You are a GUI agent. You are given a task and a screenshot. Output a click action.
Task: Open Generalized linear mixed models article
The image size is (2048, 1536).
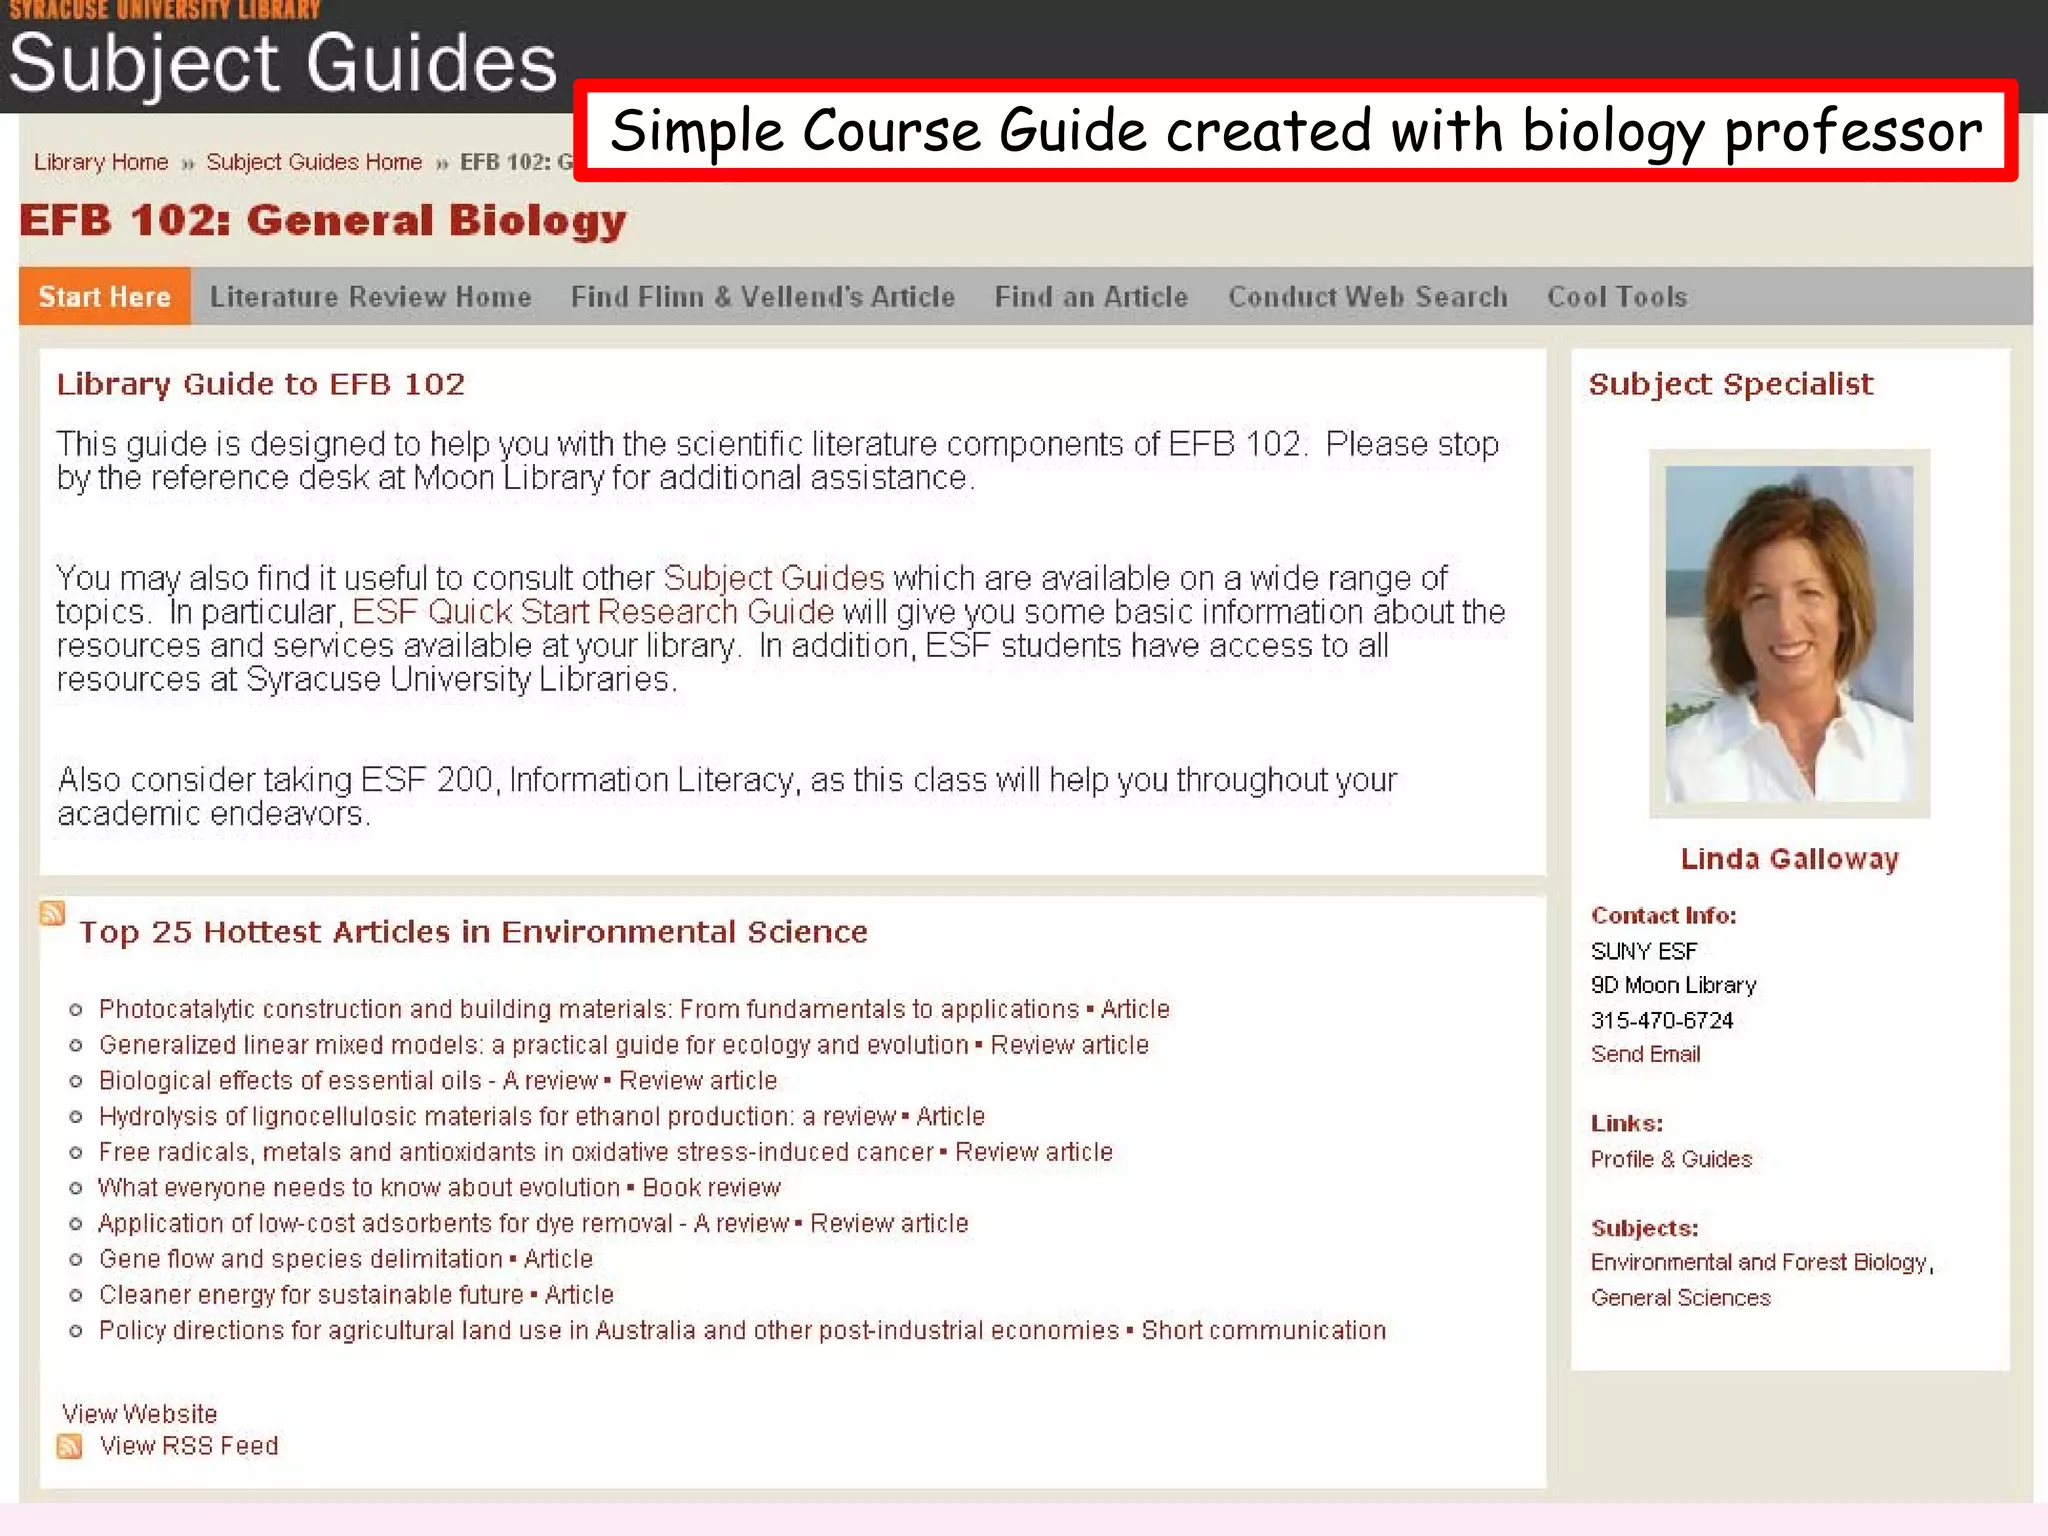[624, 1045]
